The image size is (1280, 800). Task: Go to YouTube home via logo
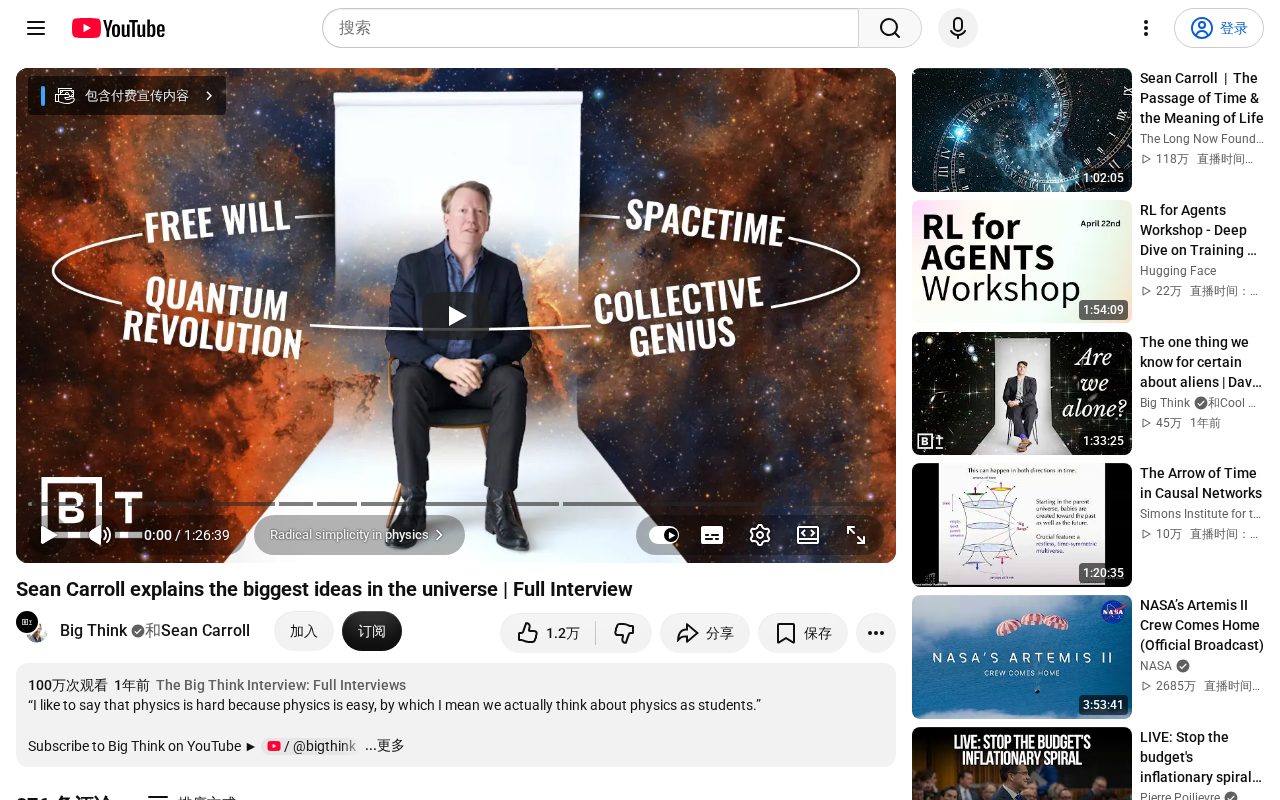[x=118, y=28]
